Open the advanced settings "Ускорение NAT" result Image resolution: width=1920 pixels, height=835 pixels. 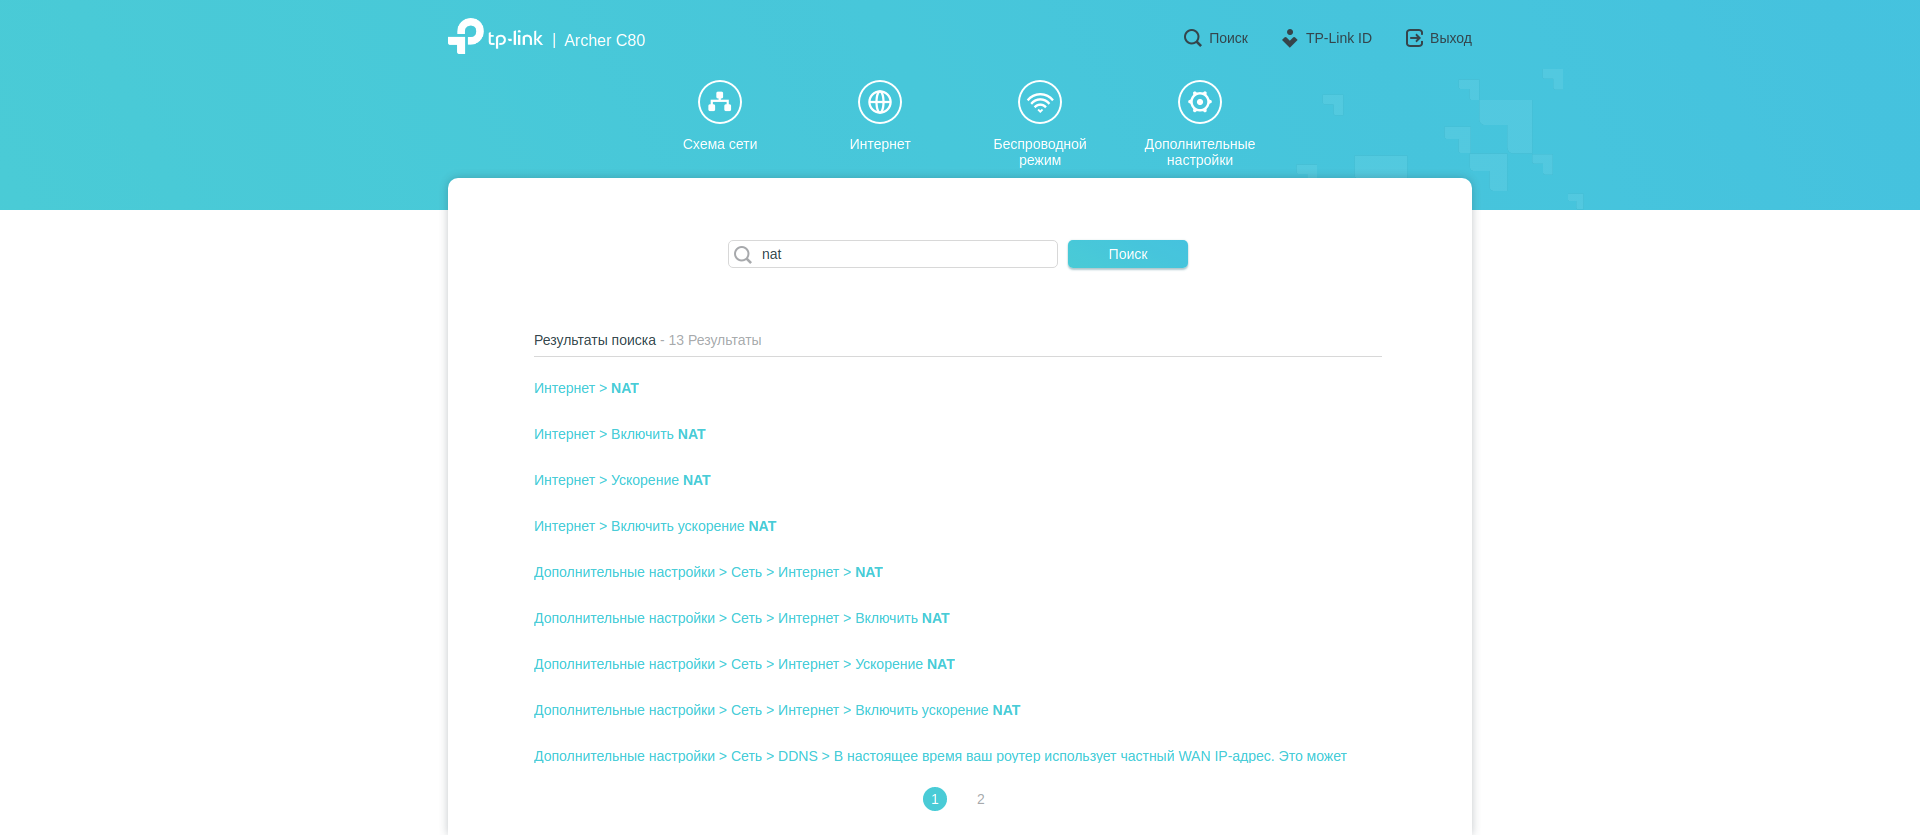click(744, 664)
